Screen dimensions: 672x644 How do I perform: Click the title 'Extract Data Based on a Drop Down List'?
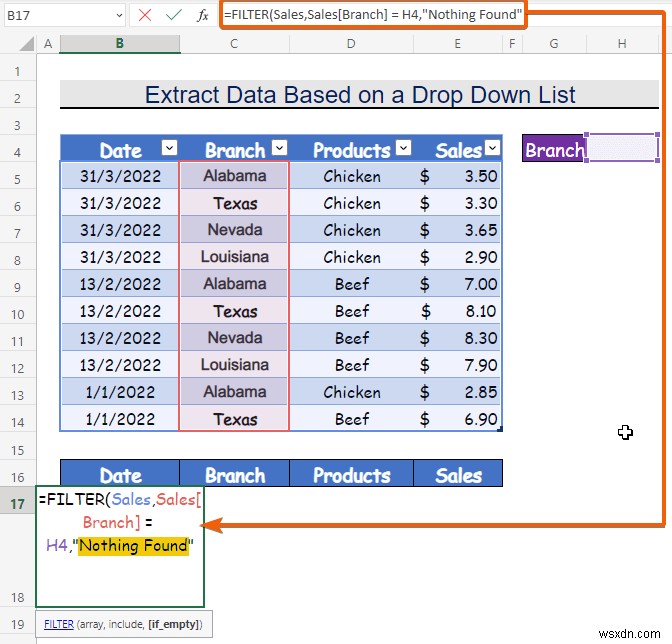[360, 95]
